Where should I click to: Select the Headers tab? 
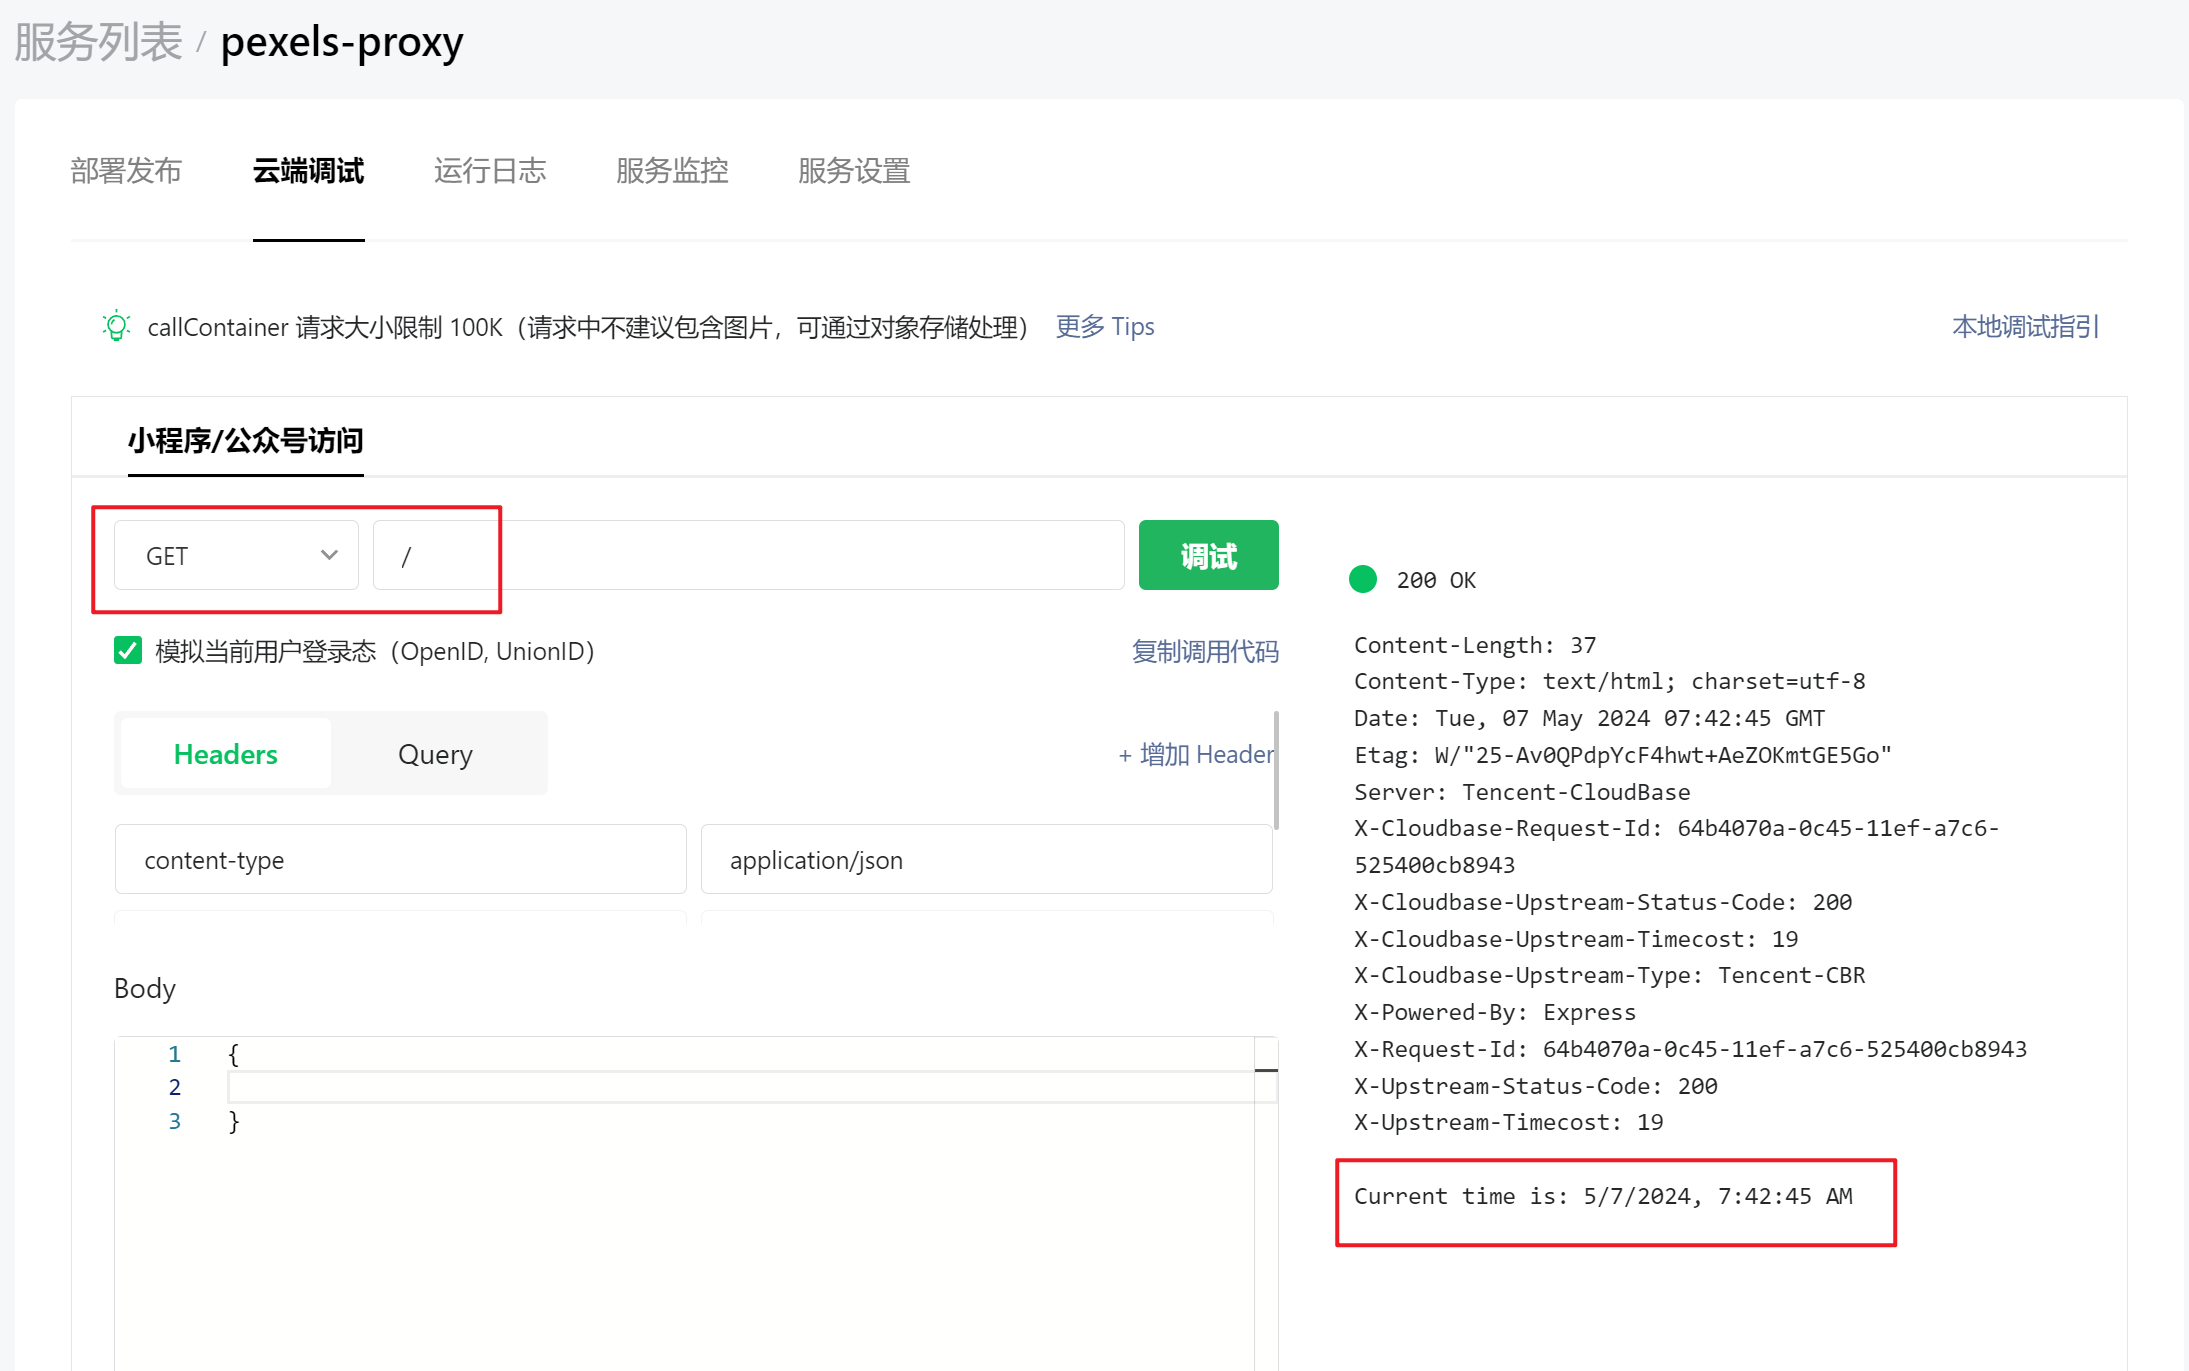pyautogui.click(x=226, y=754)
